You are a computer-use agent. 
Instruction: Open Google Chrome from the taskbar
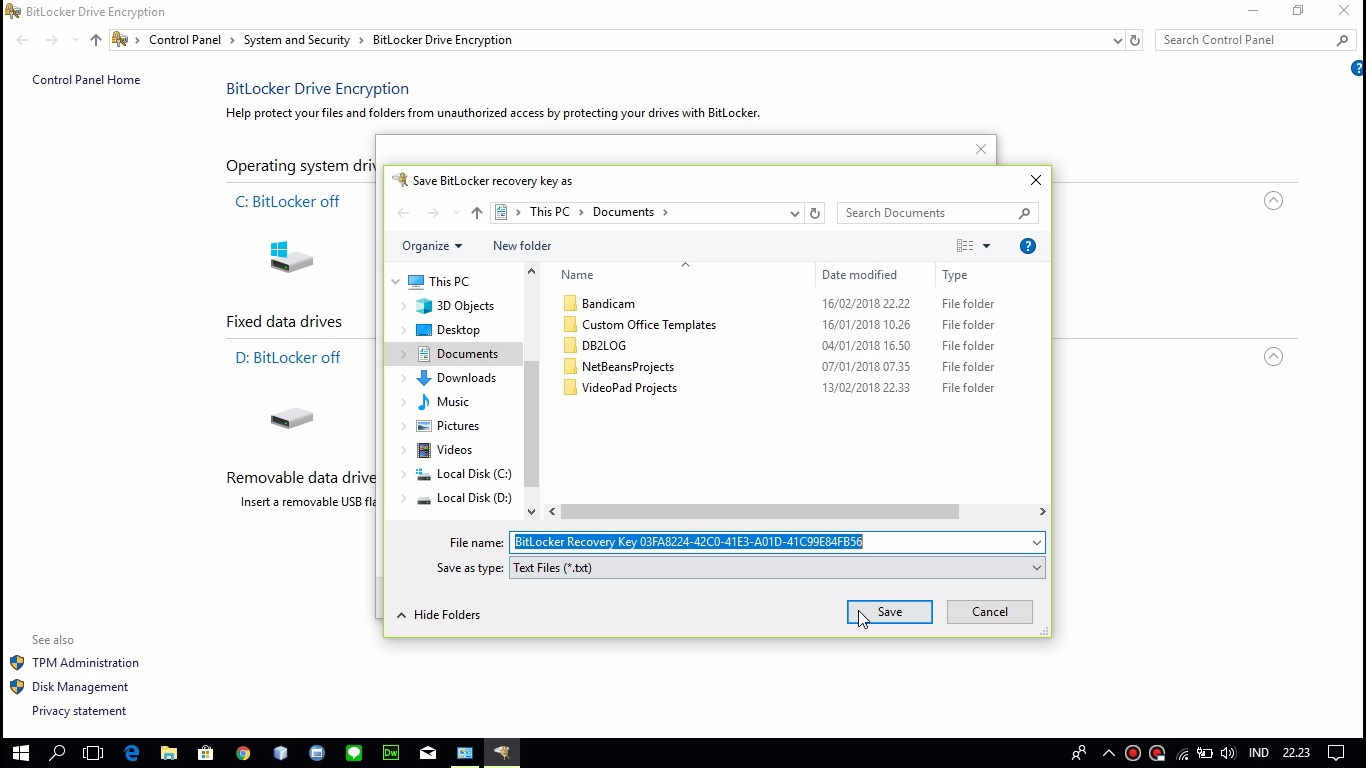pos(243,753)
